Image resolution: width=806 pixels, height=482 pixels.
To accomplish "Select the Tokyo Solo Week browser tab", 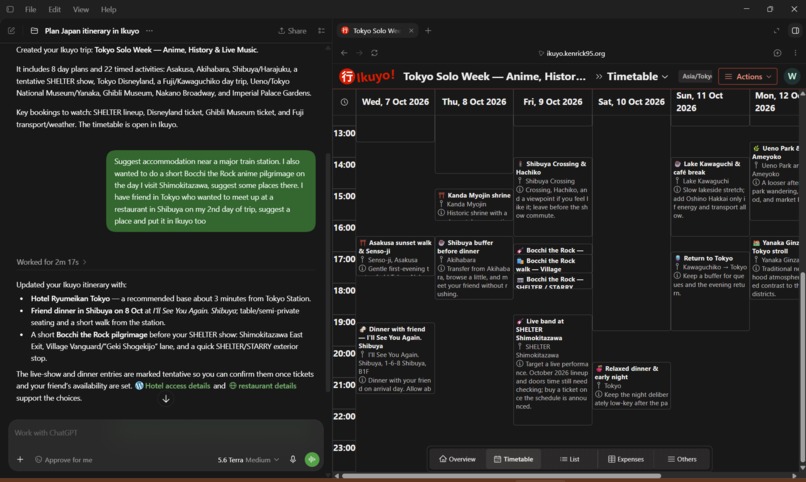I will pyautogui.click(x=378, y=31).
